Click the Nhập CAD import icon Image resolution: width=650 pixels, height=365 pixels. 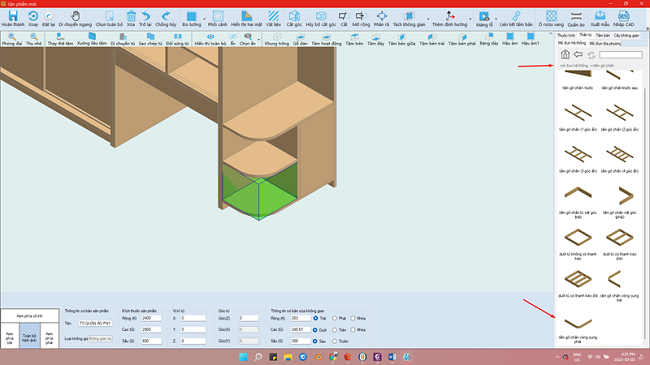coord(623,16)
